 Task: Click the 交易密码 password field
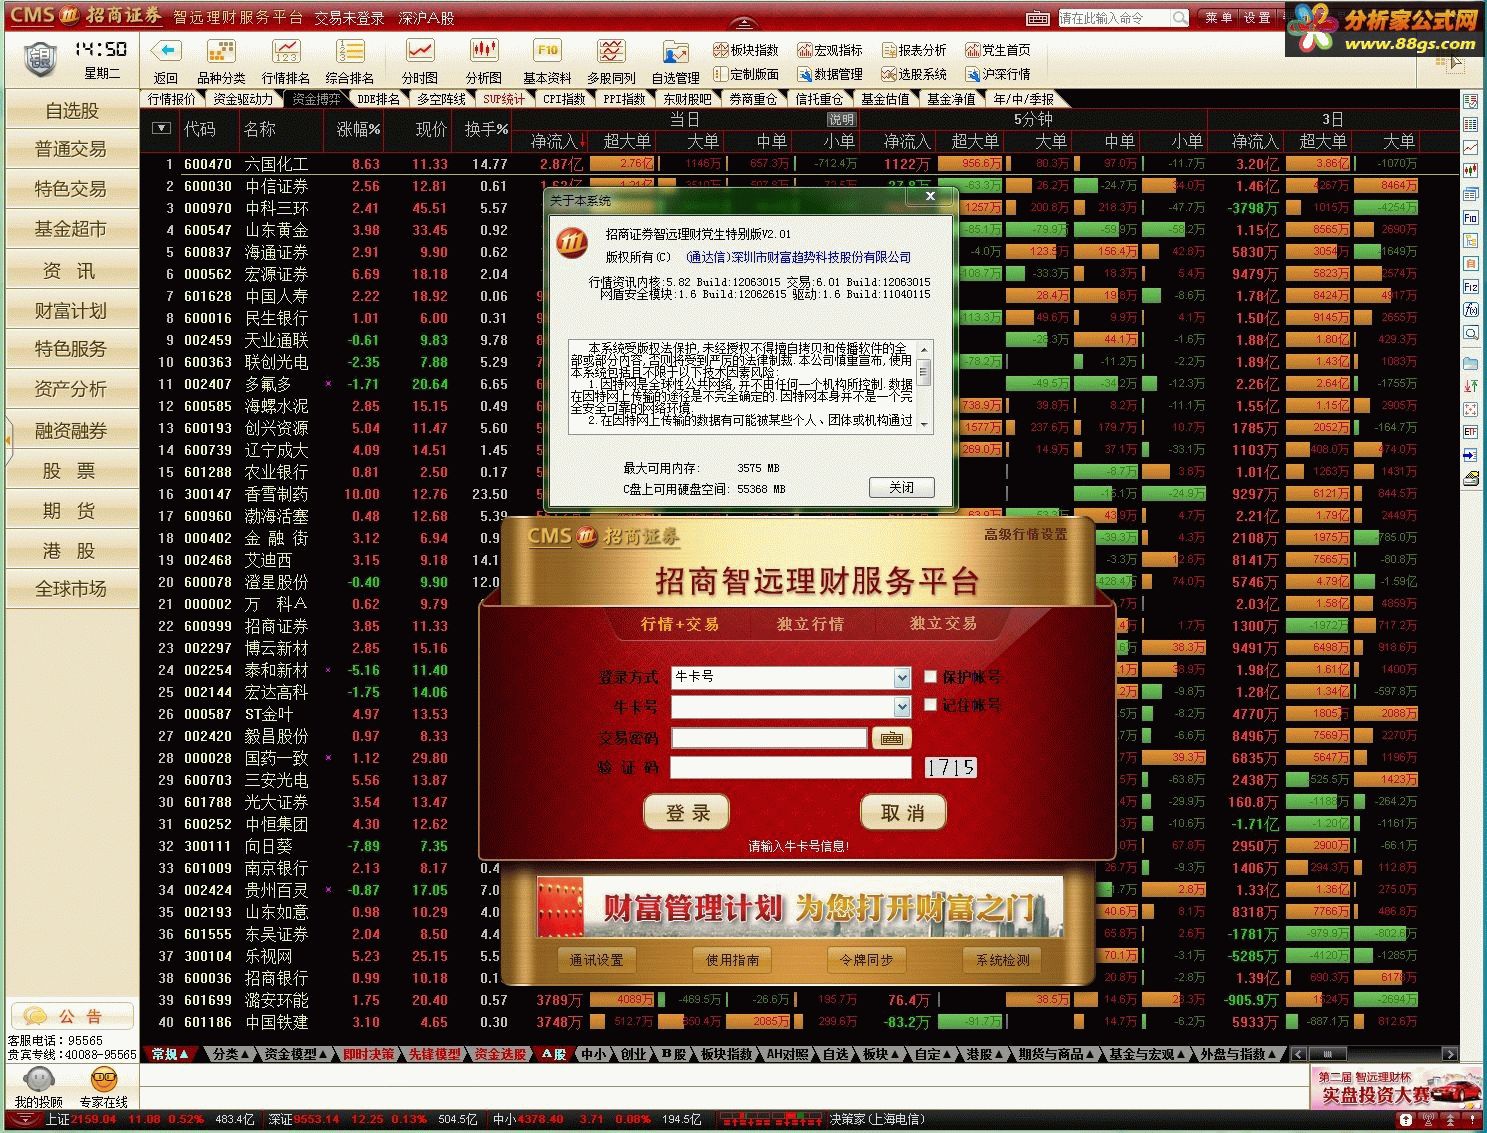769,738
